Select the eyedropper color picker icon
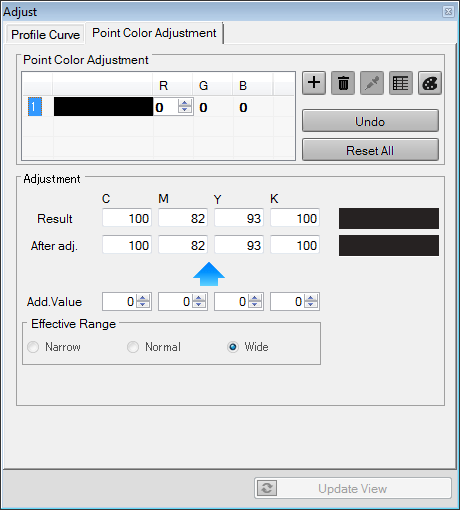Screen dimensions: 460x510 (372, 83)
